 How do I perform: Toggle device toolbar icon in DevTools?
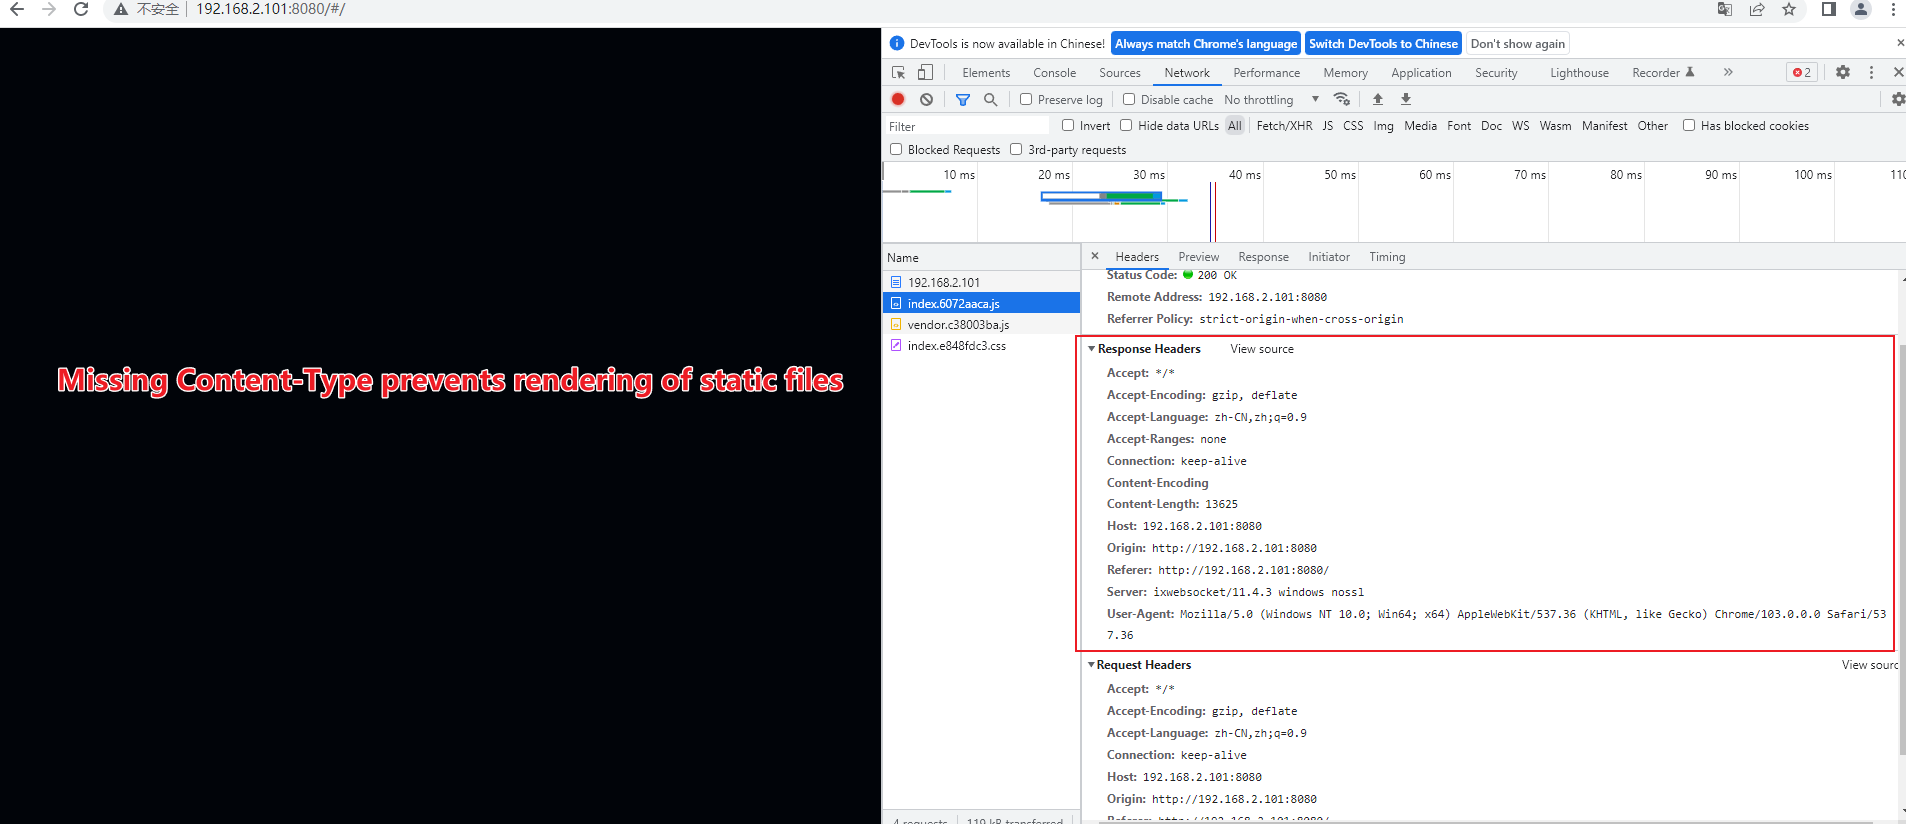click(925, 72)
